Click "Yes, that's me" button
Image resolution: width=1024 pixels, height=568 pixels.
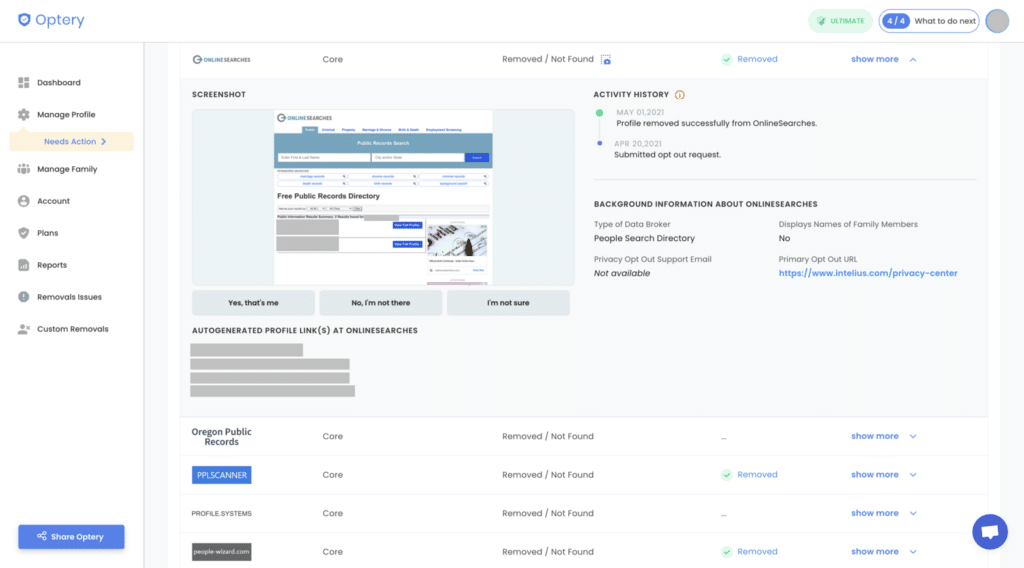coord(253,303)
